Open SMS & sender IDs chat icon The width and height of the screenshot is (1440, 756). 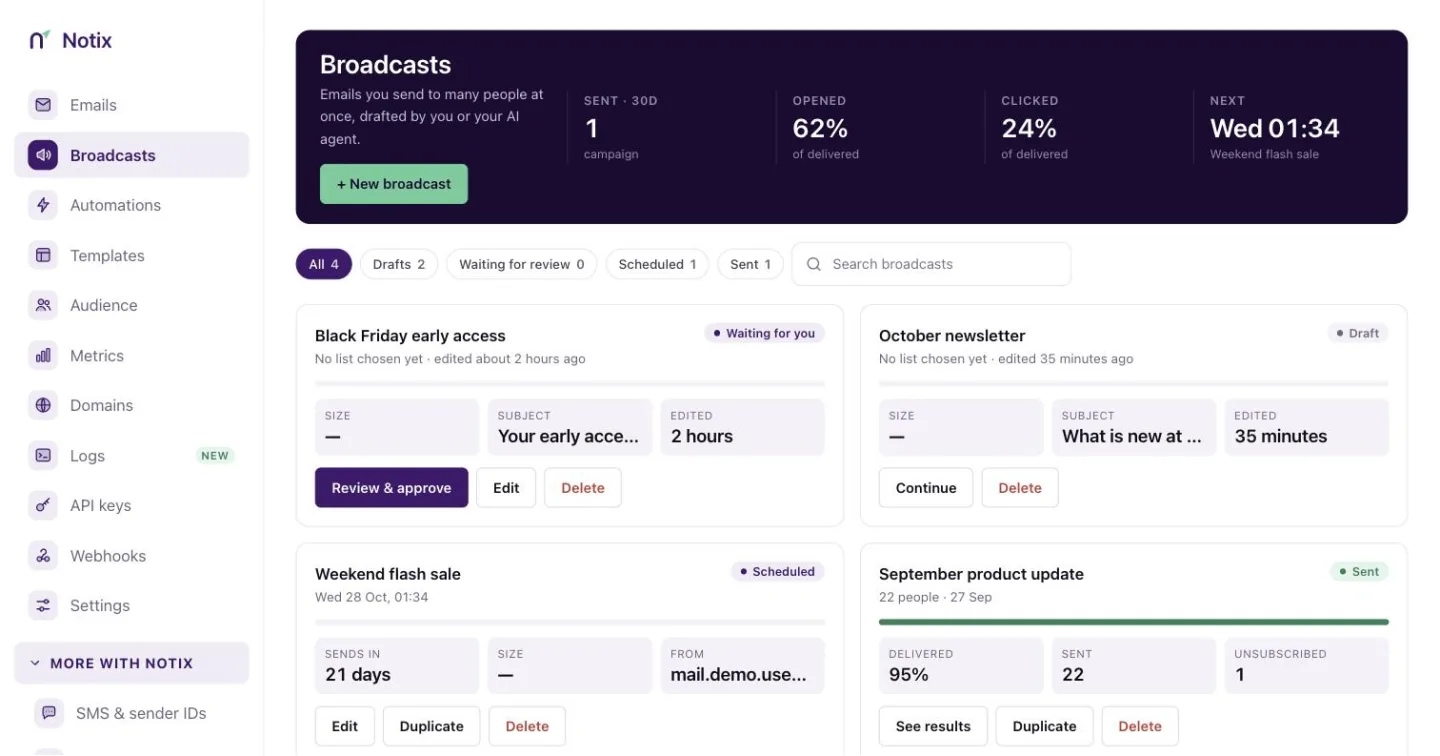click(x=49, y=713)
